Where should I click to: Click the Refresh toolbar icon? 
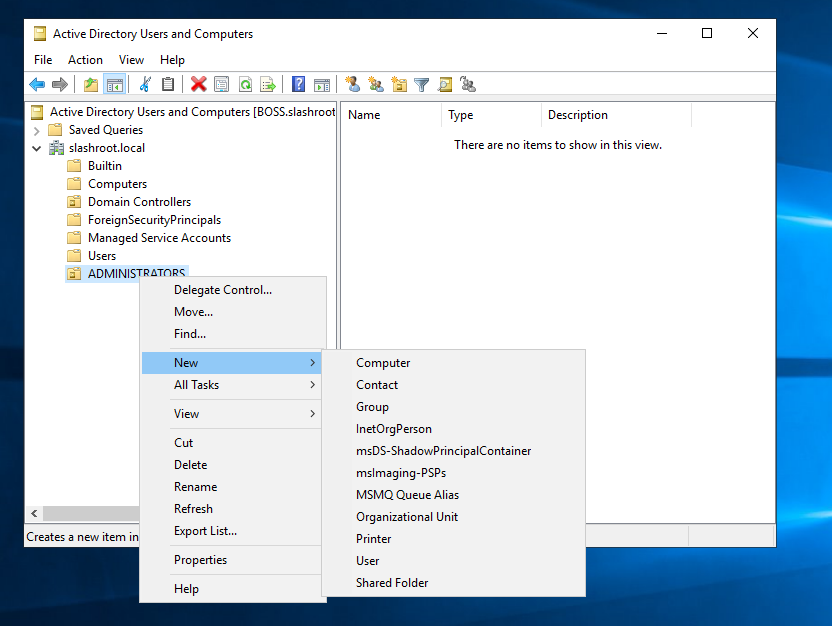point(245,85)
